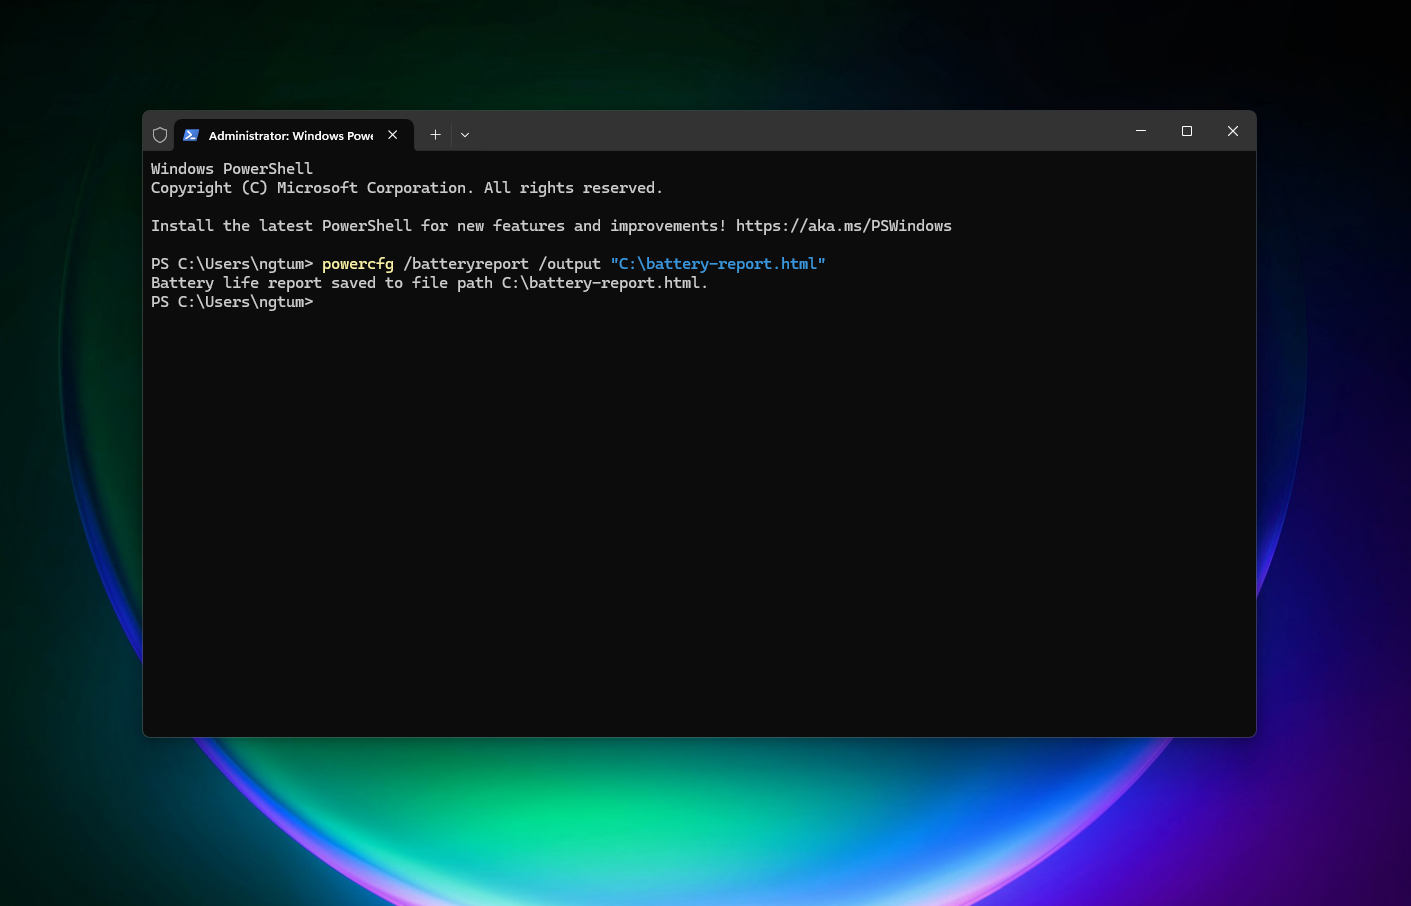
Task: Expand the new tab profiles dropdown chevron
Action: (x=465, y=135)
